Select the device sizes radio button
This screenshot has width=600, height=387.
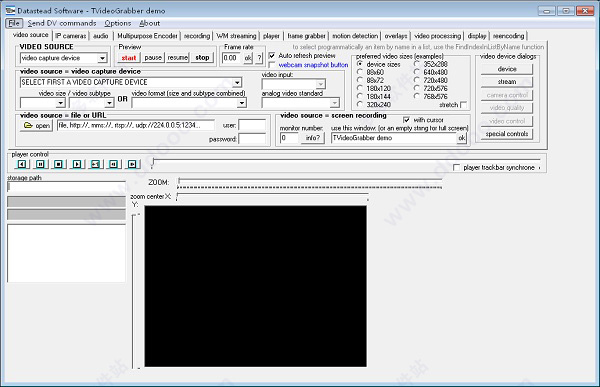pyautogui.click(x=360, y=64)
